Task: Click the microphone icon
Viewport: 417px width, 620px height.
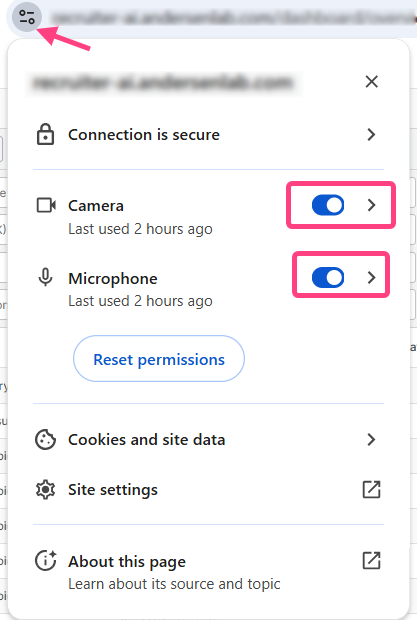Action: pyautogui.click(x=45, y=277)
